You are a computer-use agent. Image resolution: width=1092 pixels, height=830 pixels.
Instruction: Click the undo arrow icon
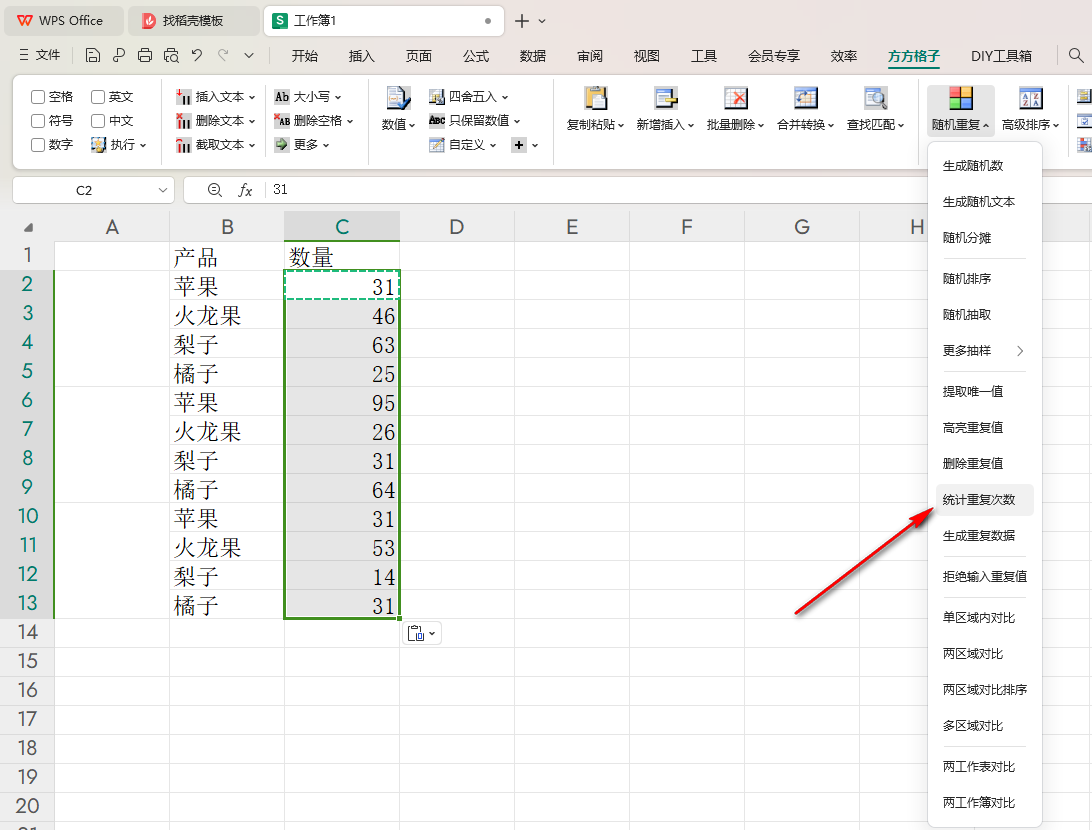click(197, 56)
